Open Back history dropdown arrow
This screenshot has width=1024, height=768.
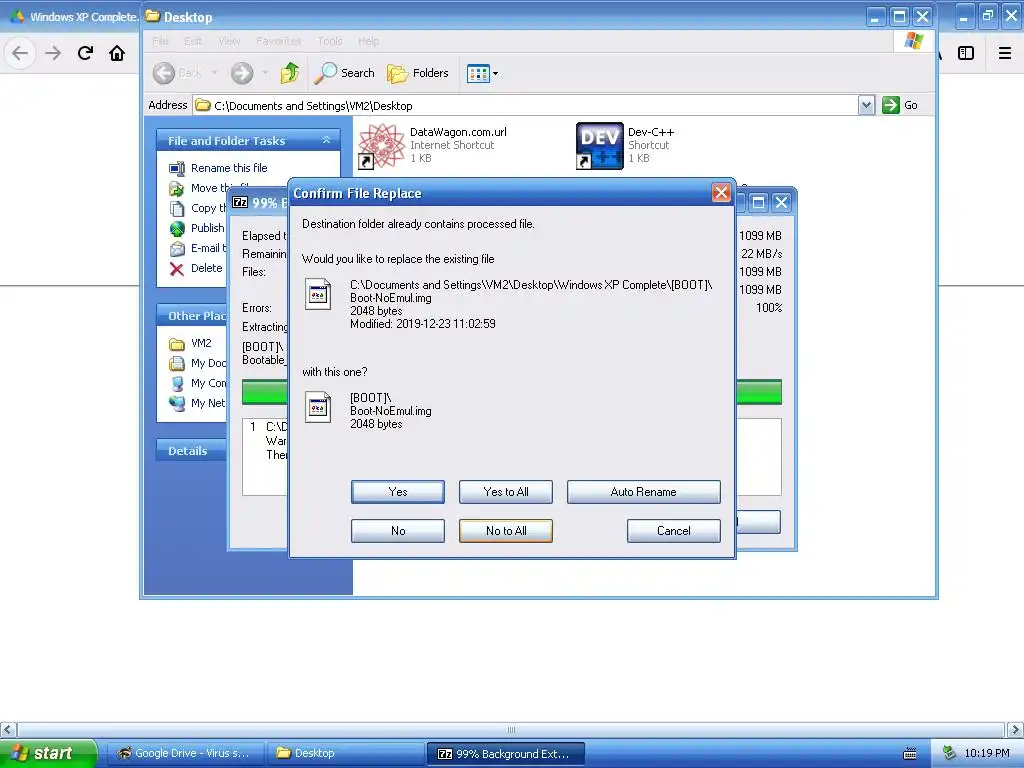click(x=214, y=73)
